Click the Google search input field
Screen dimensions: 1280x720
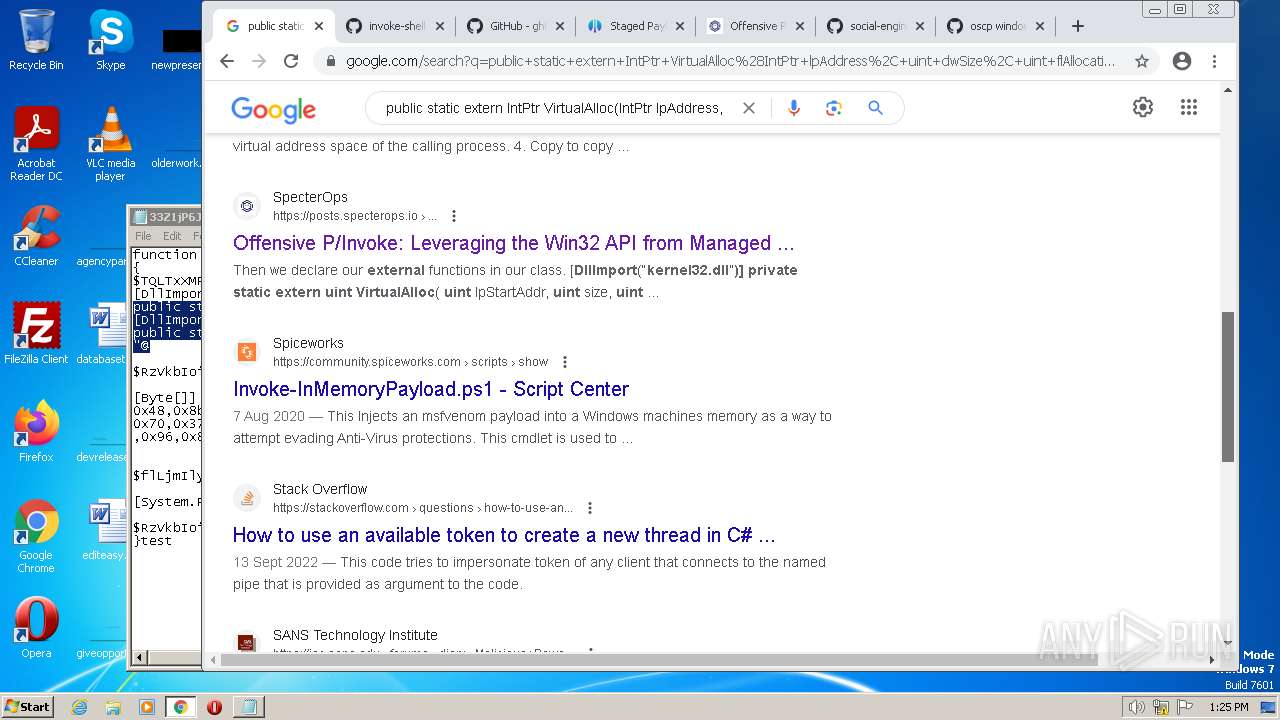click(555, 108)
